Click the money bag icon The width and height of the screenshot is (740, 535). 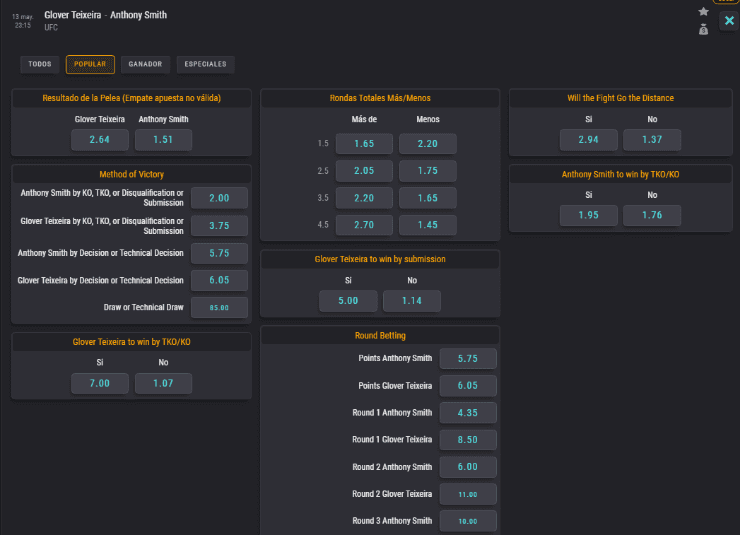click(704, 29)
